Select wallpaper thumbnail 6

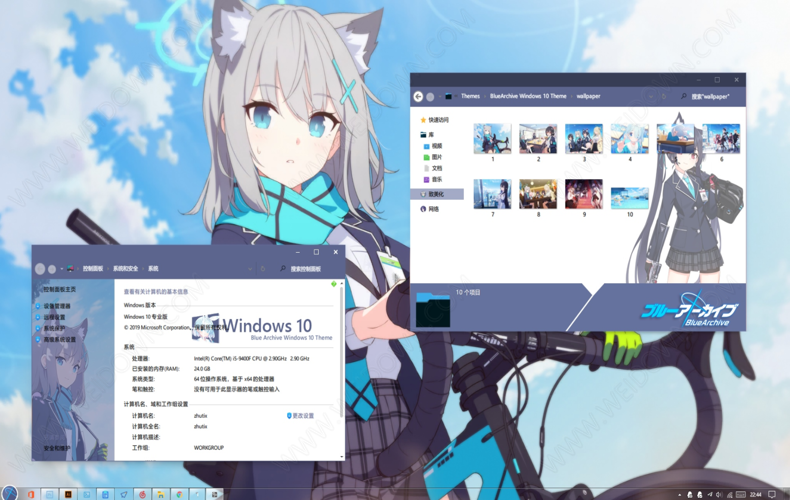[721, 139]
